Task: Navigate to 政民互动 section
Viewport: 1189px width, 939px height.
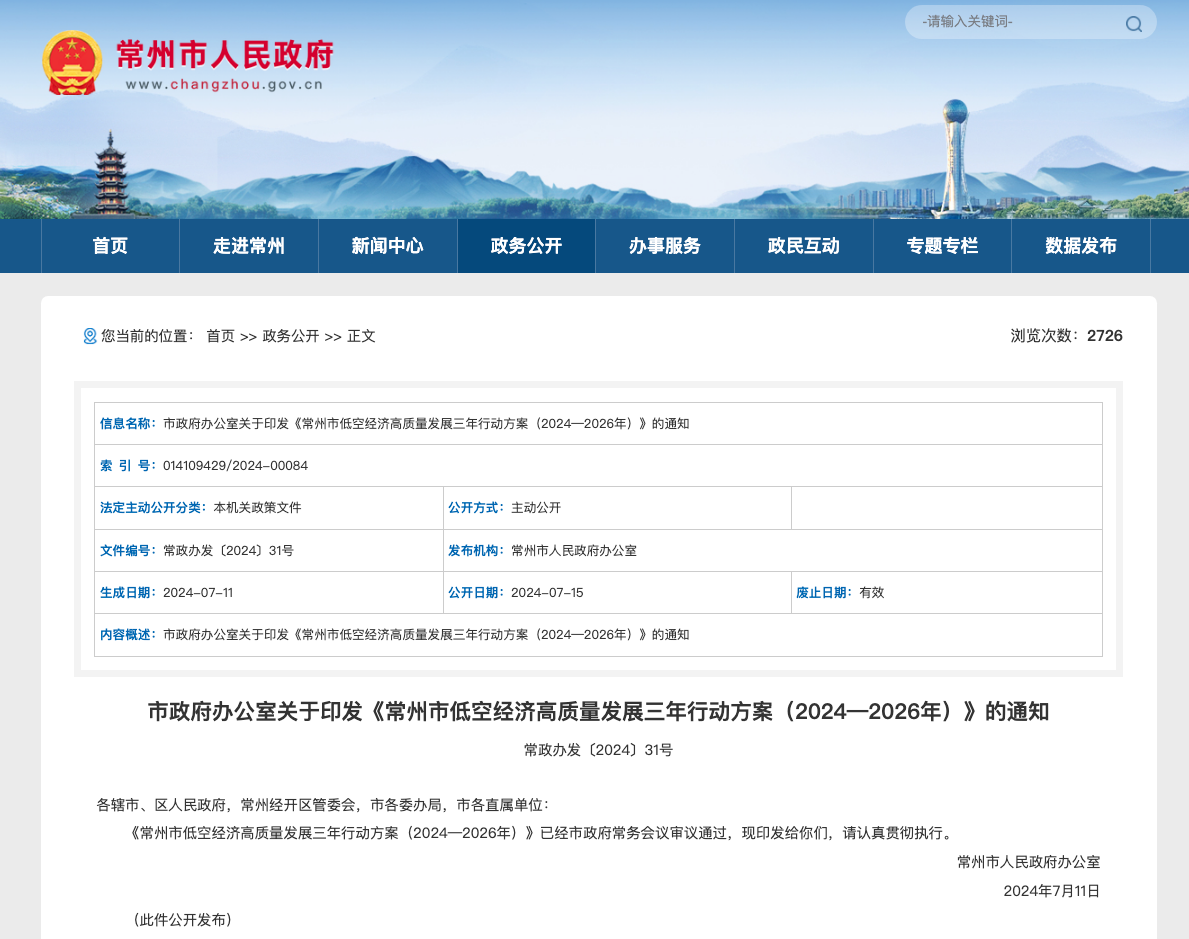Action: pyautogui.click(x=804, y=246)
